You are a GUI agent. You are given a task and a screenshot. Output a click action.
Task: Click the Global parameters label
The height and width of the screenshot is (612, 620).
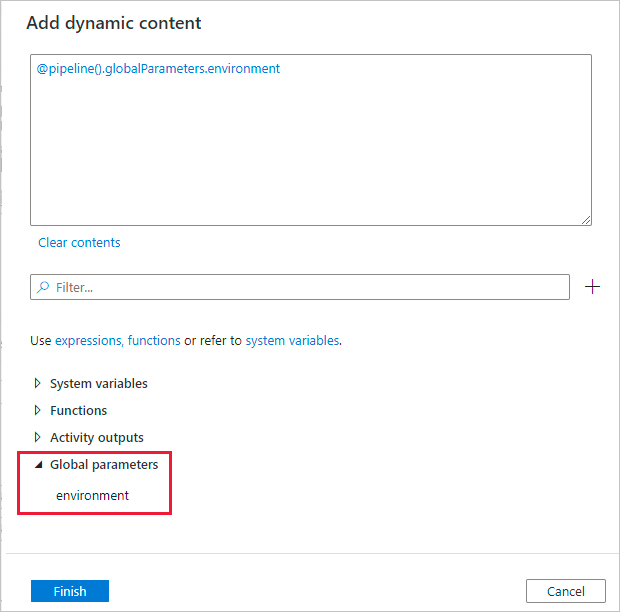104,464
